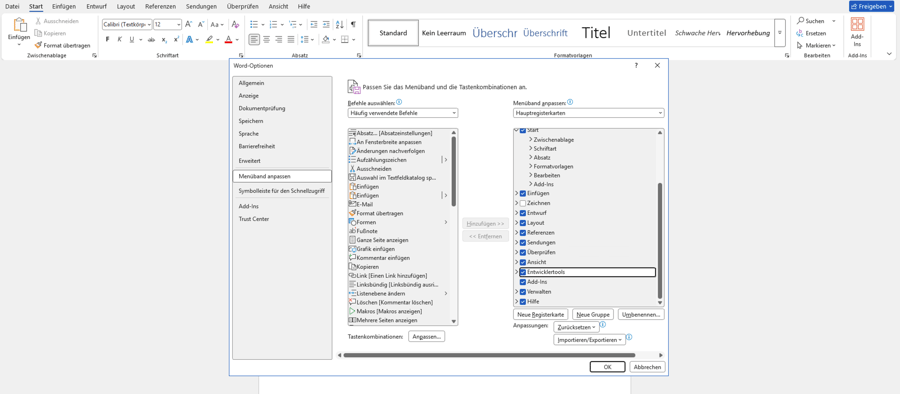Image resolution: width=900 pixels, height=394 pixels.
Task: Justify text icon in ribbon
Action: (x=291, y=40)
